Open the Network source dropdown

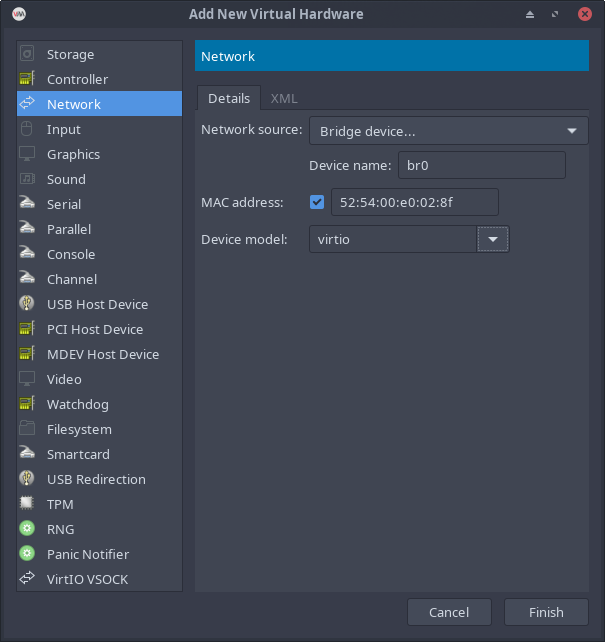click(448, 131)
